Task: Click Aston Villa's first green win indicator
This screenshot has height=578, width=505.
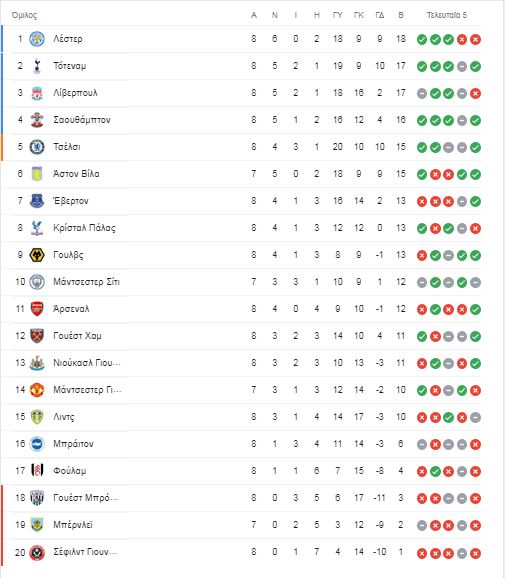Action: [422, 174]
